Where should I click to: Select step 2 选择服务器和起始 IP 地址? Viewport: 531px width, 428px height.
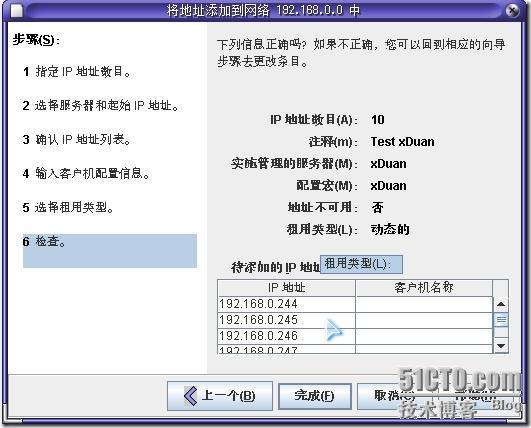click(x=101, y=105)
